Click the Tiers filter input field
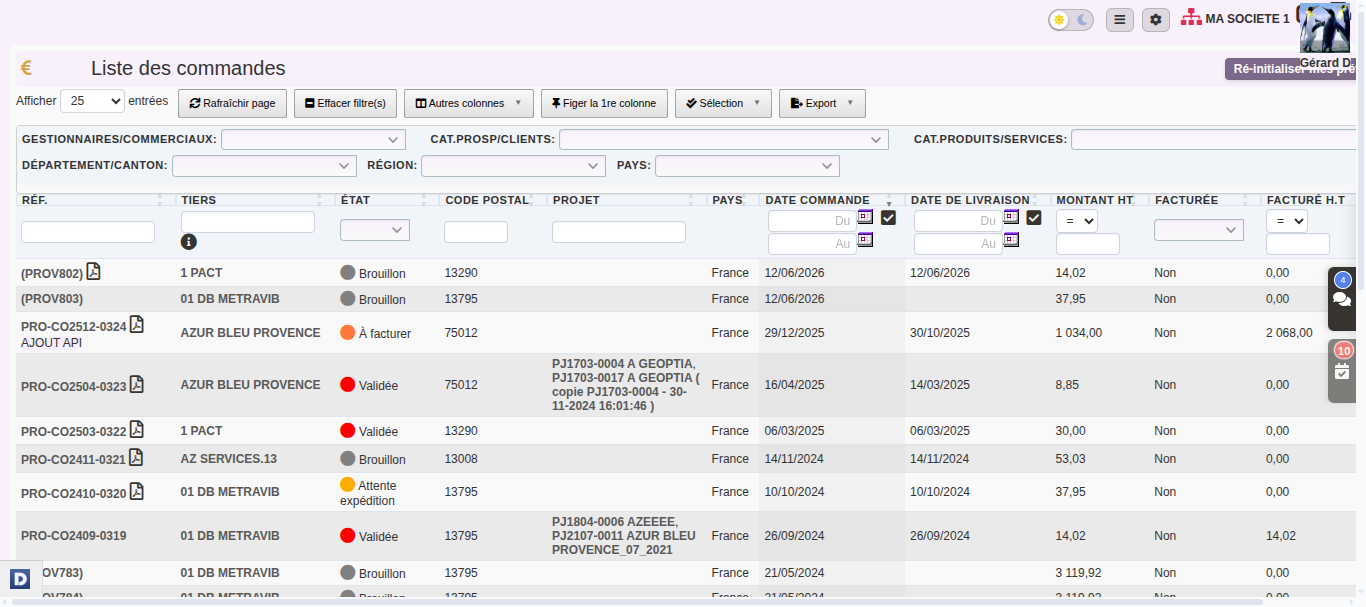This screenshot has height=607, width=1366. [x=248, y=222]
